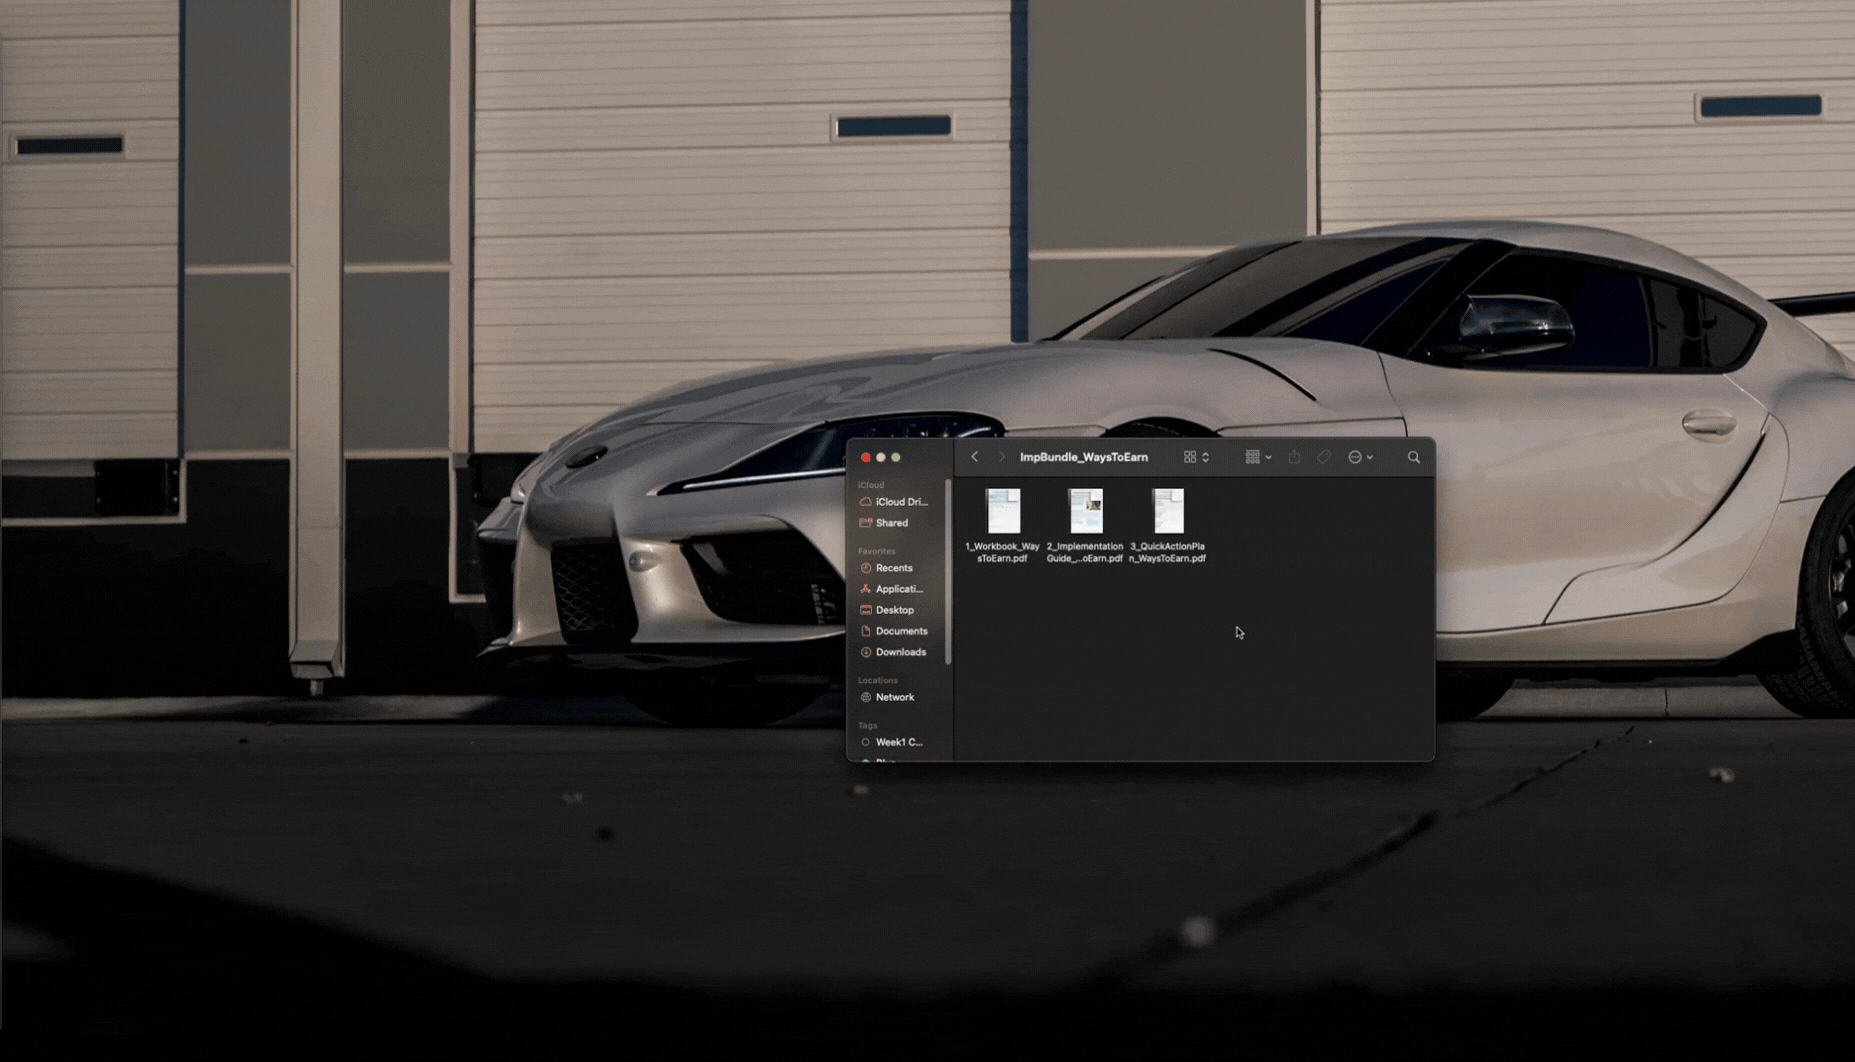Open Applications in the Finder sidebar
This screenshot has width=1855, height=1062.
pyautogui.click(x=891, y=589)
